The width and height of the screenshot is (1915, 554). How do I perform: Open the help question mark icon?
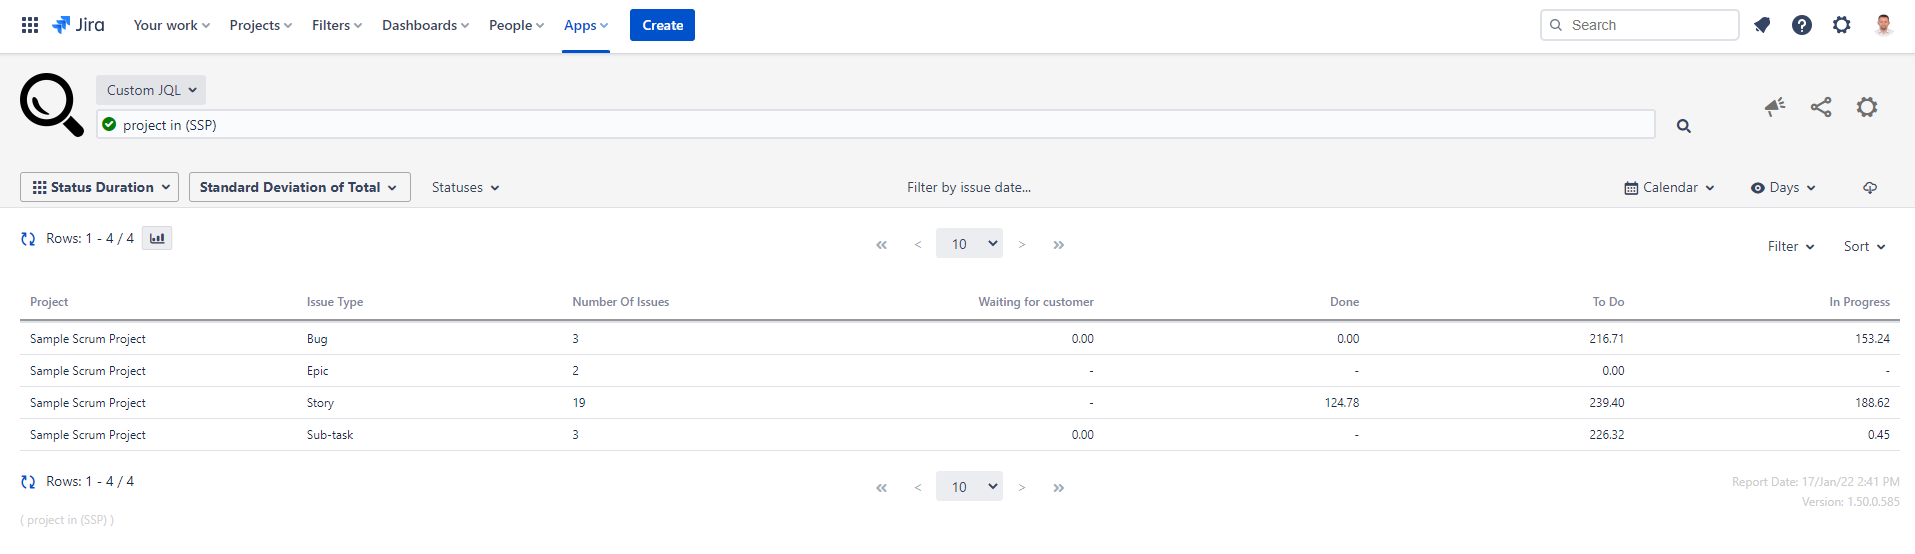coord(1802,25)
